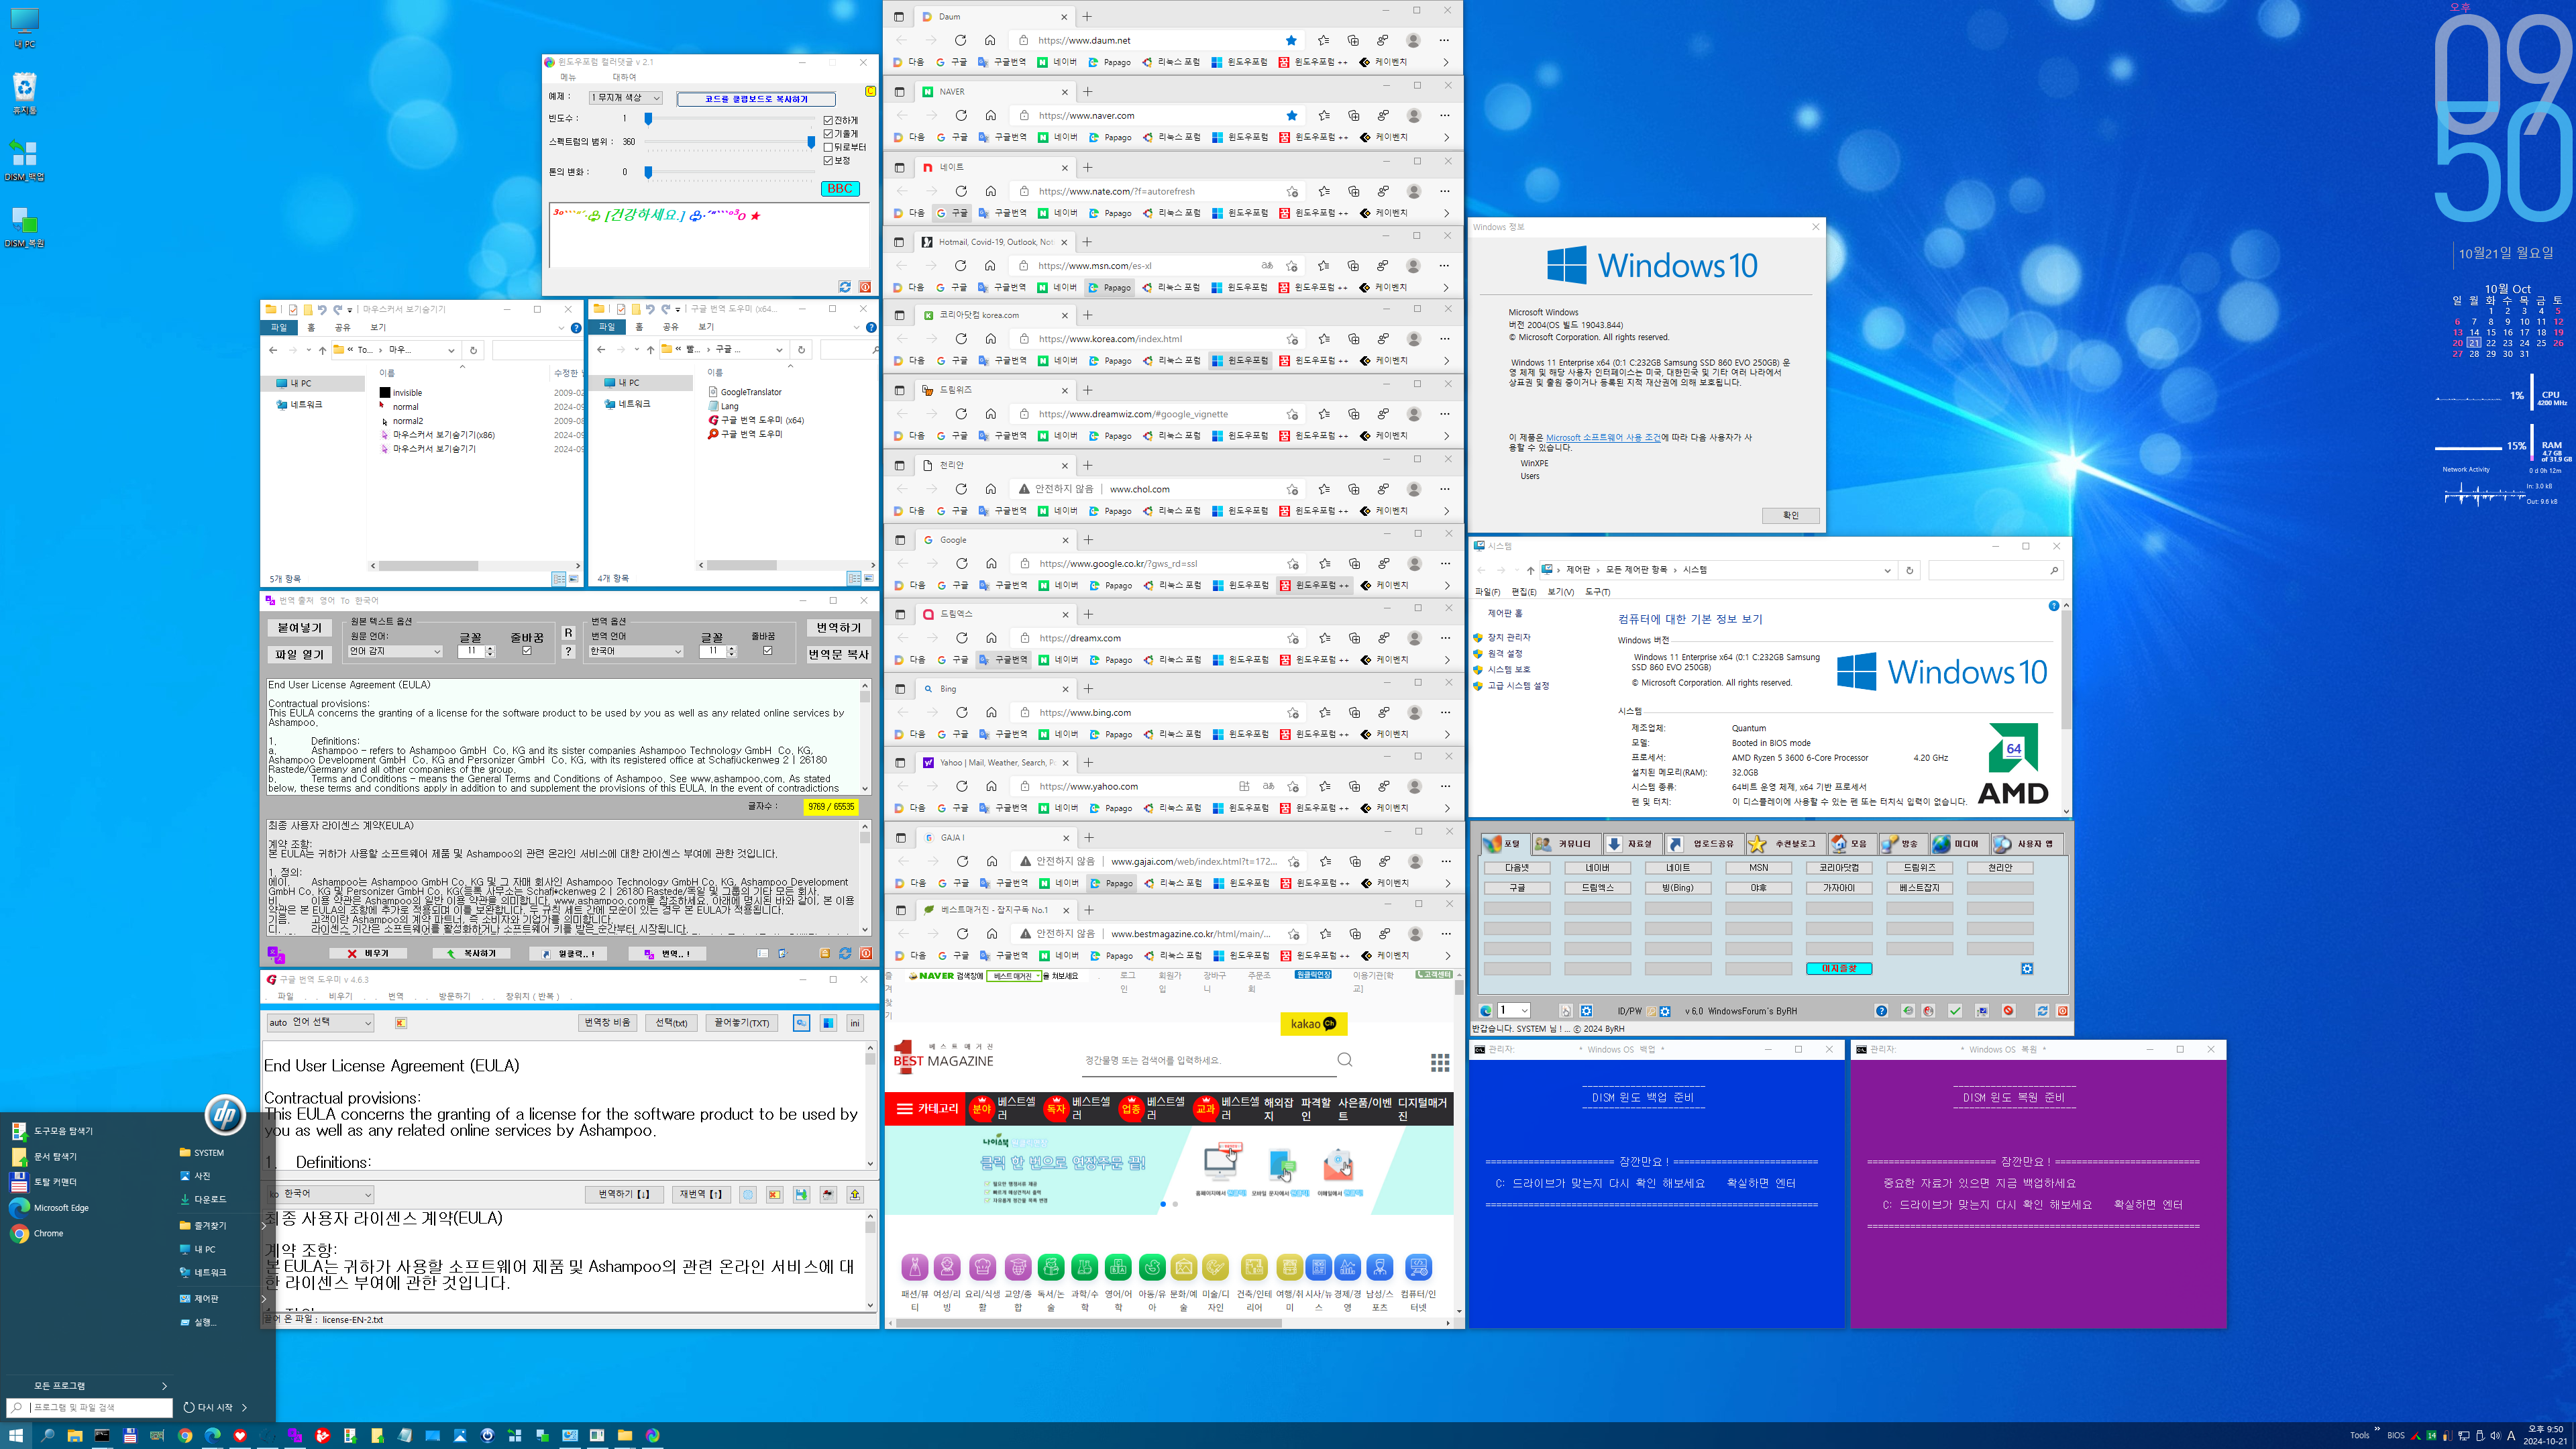
Task: Click the 스펙트럼의 범위 slider thumb
Action: coord(811,142)
